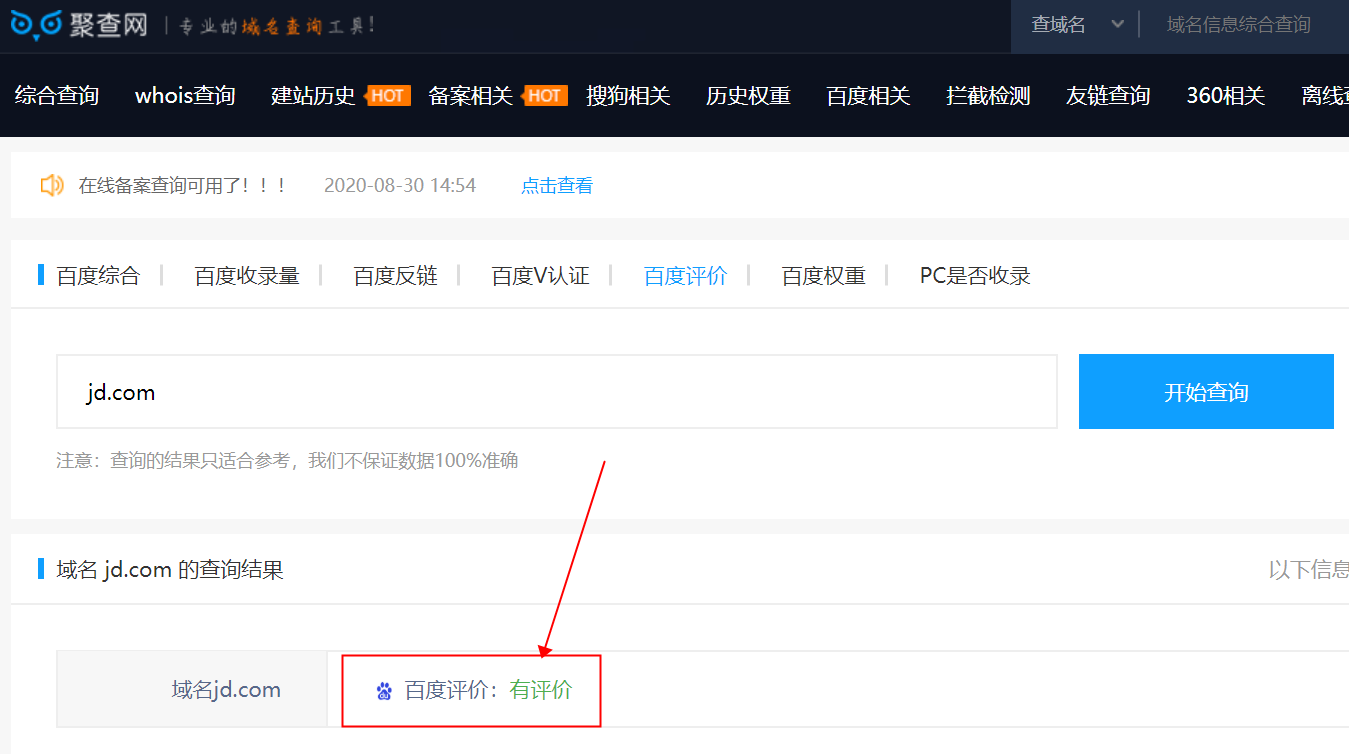Switch to the 百度权重 tab
1349x754 pixels.
[x=822, y=275]
